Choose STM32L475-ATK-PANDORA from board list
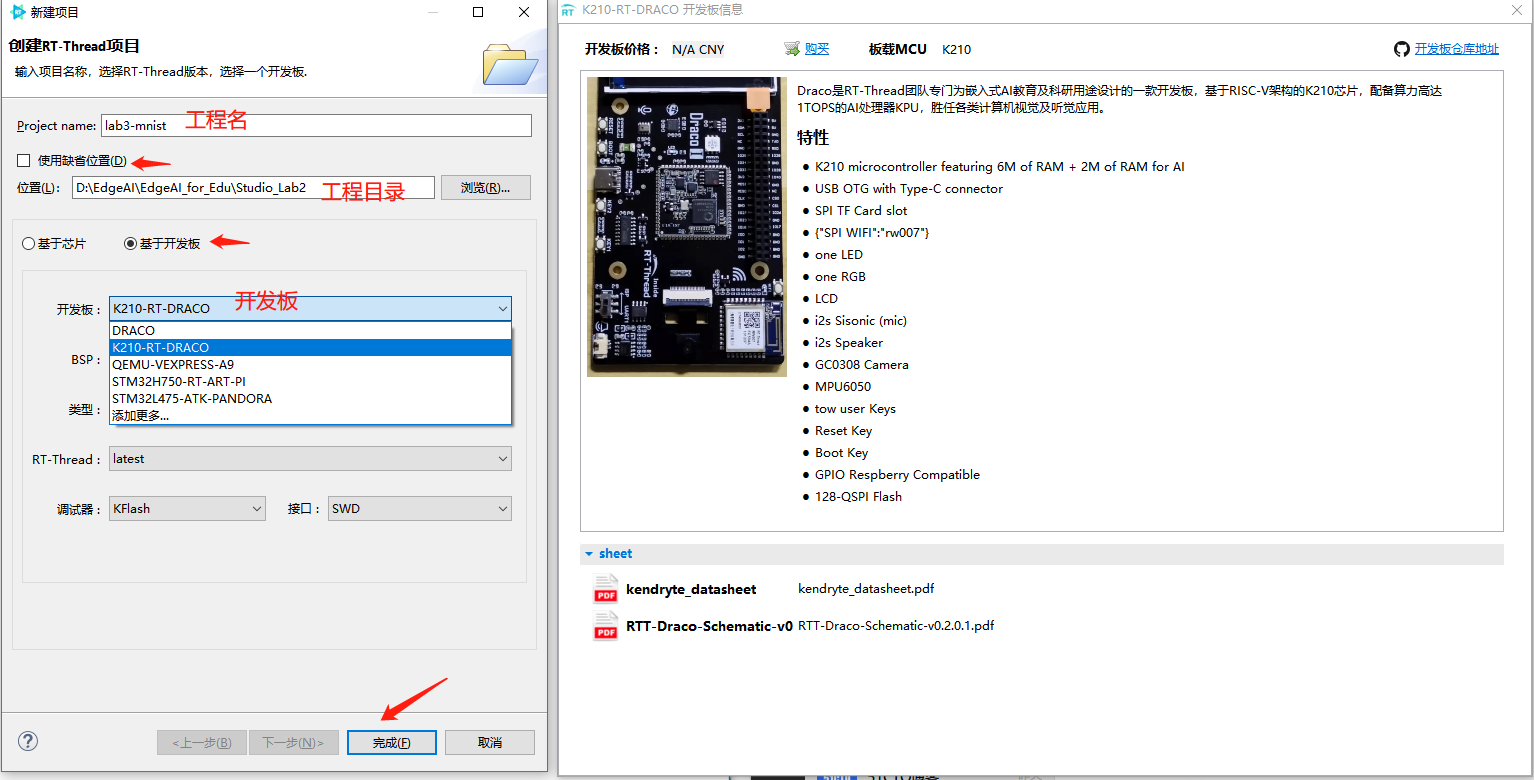The image size is (1534, 780). pyautogui.click(x=310, y=398)
